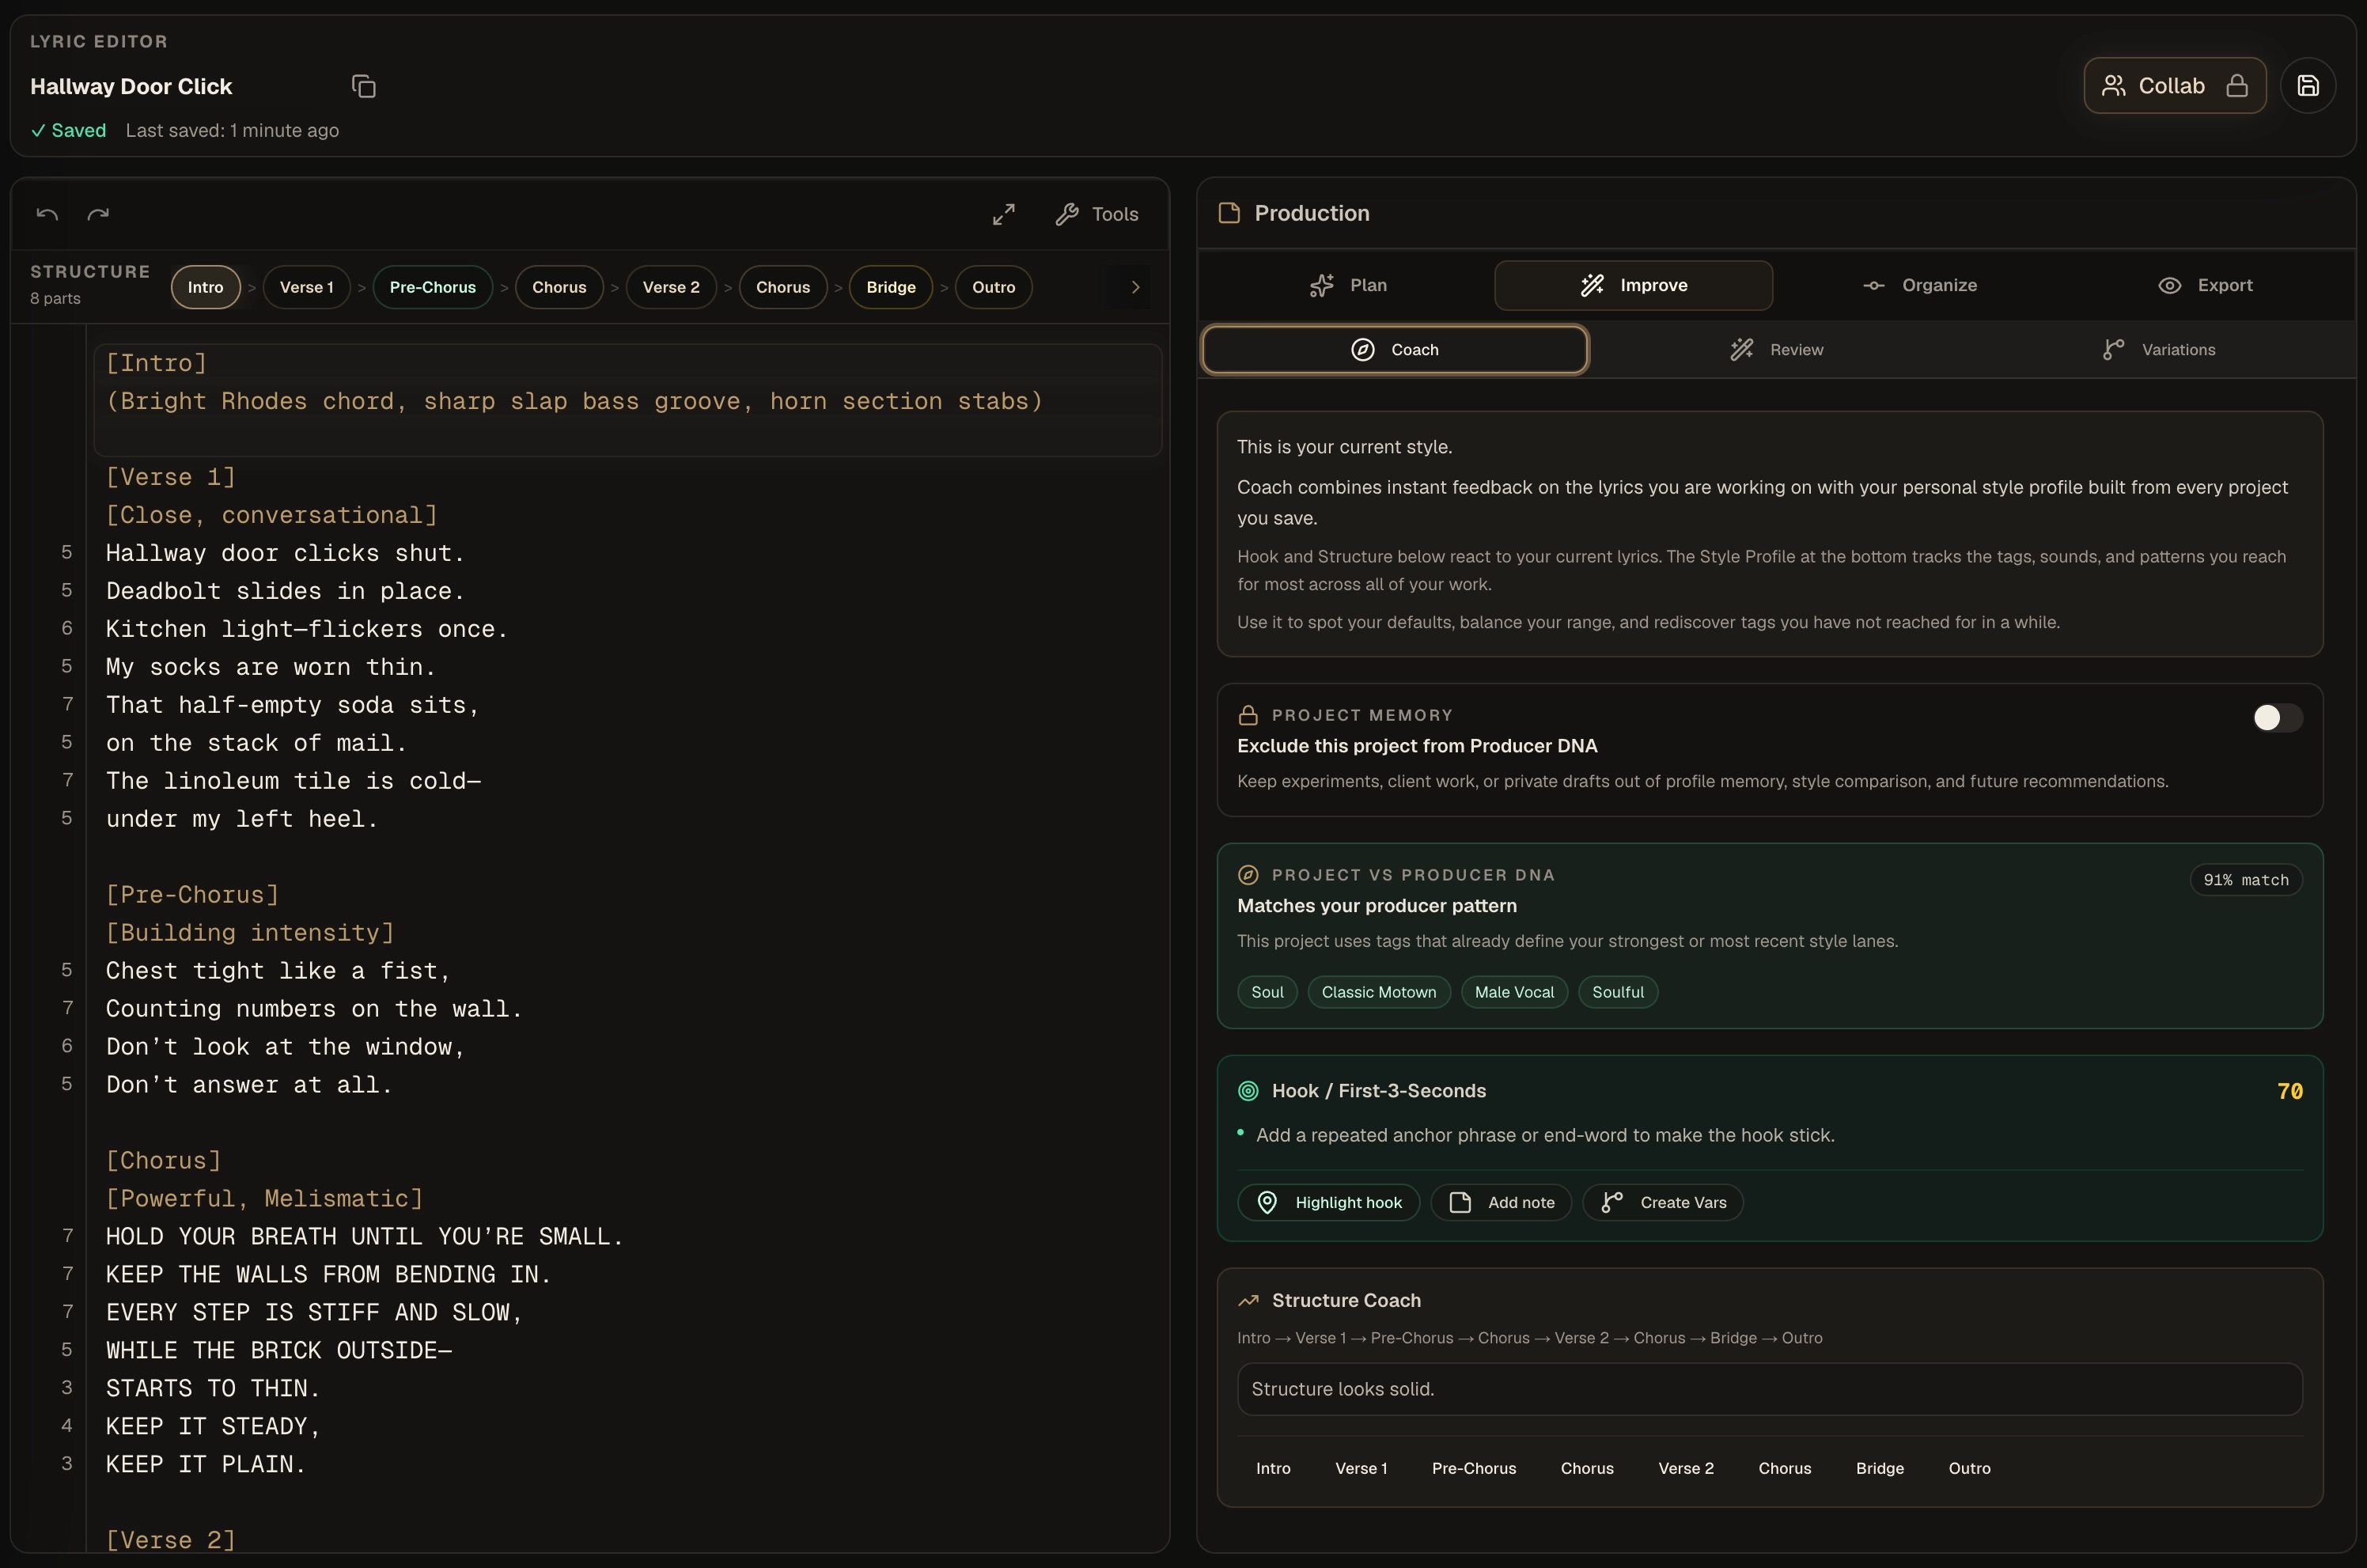Click the Classic Motown tag chip
The image size is (2367, 1568).
[1379, 992]
